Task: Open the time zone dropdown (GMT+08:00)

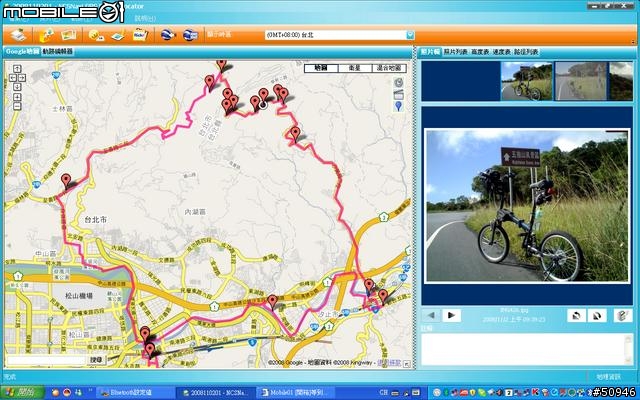Action: [x=410, y=35]
